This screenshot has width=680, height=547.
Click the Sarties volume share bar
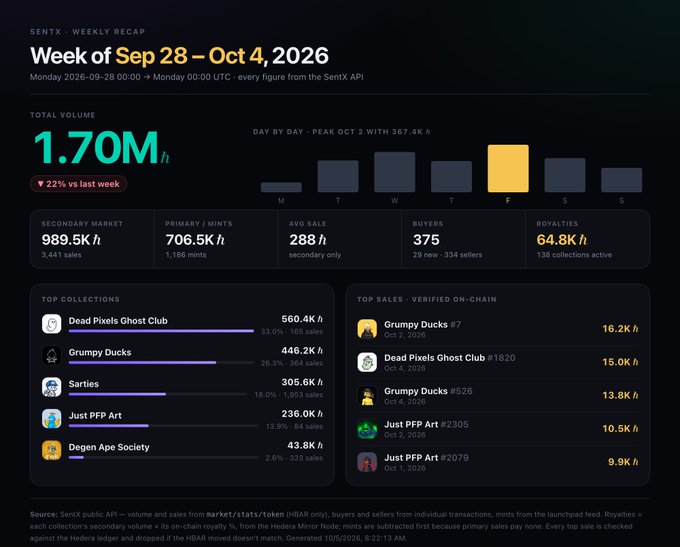[158, 394]
